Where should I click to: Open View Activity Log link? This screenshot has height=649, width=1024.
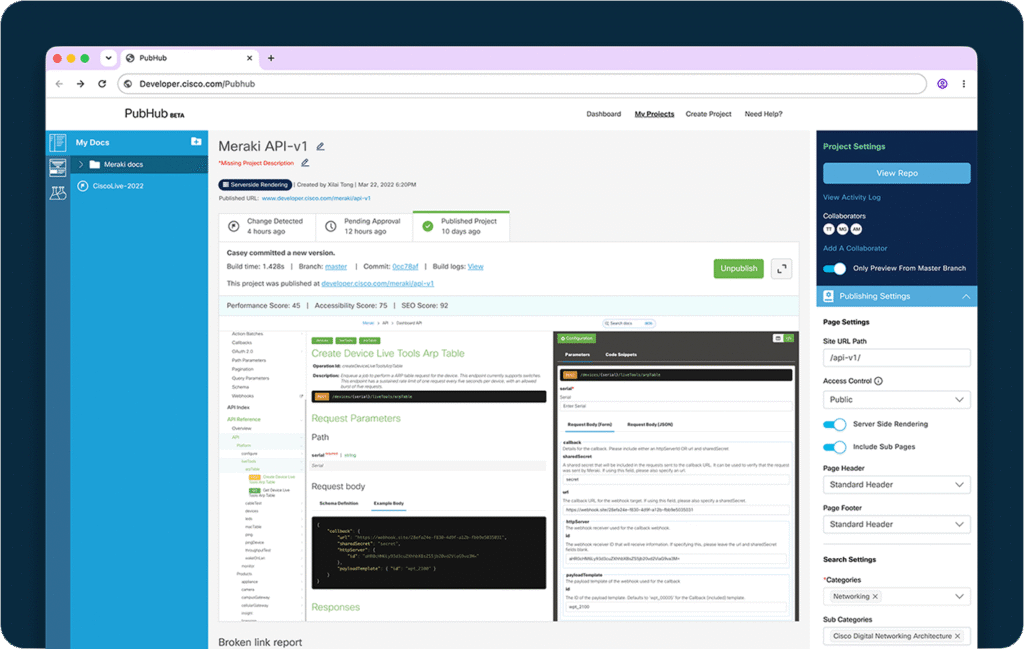852,197
